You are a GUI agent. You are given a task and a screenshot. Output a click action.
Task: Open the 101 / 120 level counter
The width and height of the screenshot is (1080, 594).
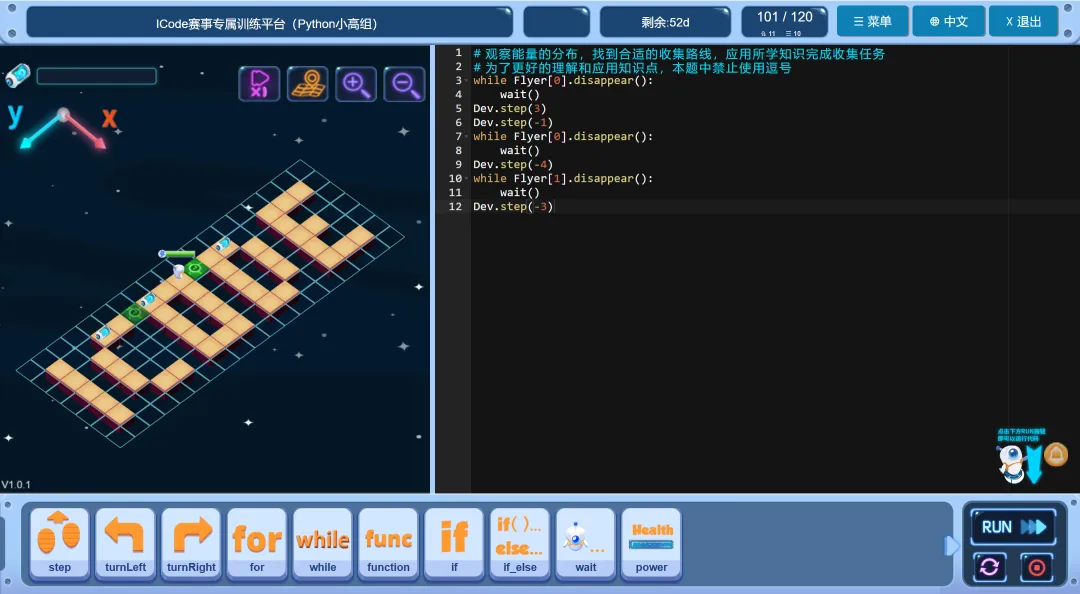(x=785, y=21)
